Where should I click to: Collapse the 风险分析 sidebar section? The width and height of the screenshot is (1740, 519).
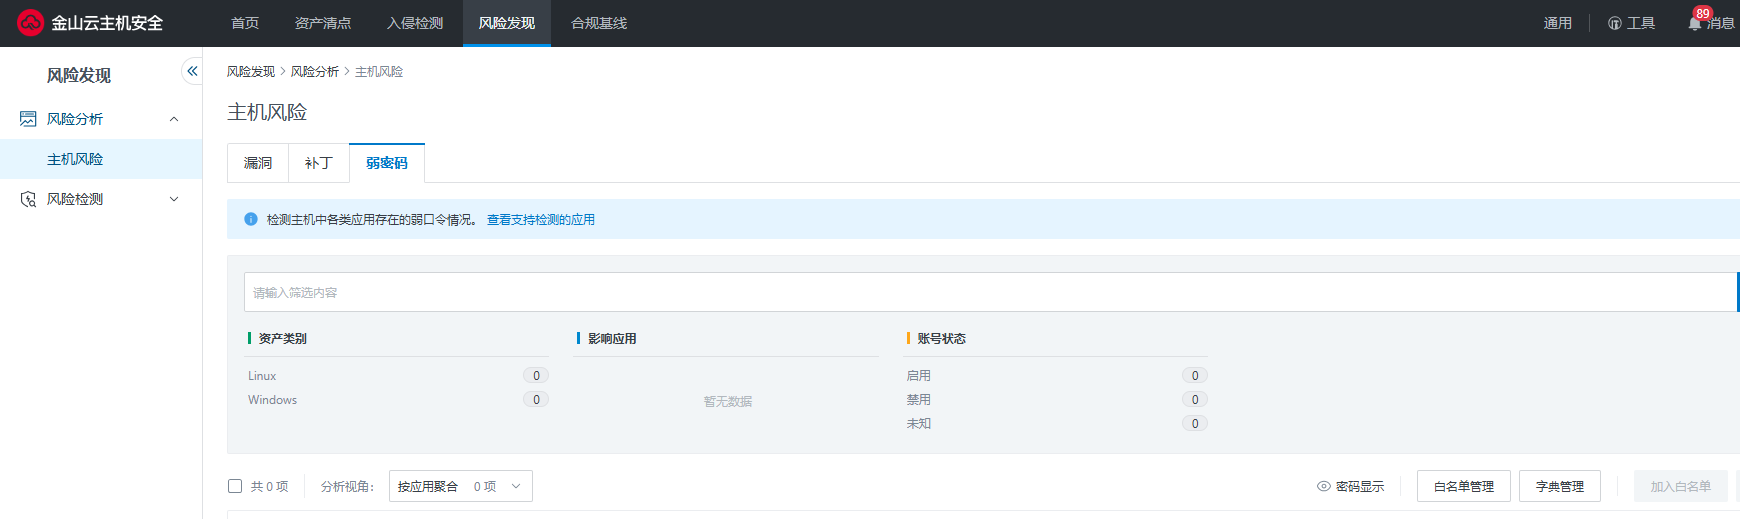pos(174,119)
